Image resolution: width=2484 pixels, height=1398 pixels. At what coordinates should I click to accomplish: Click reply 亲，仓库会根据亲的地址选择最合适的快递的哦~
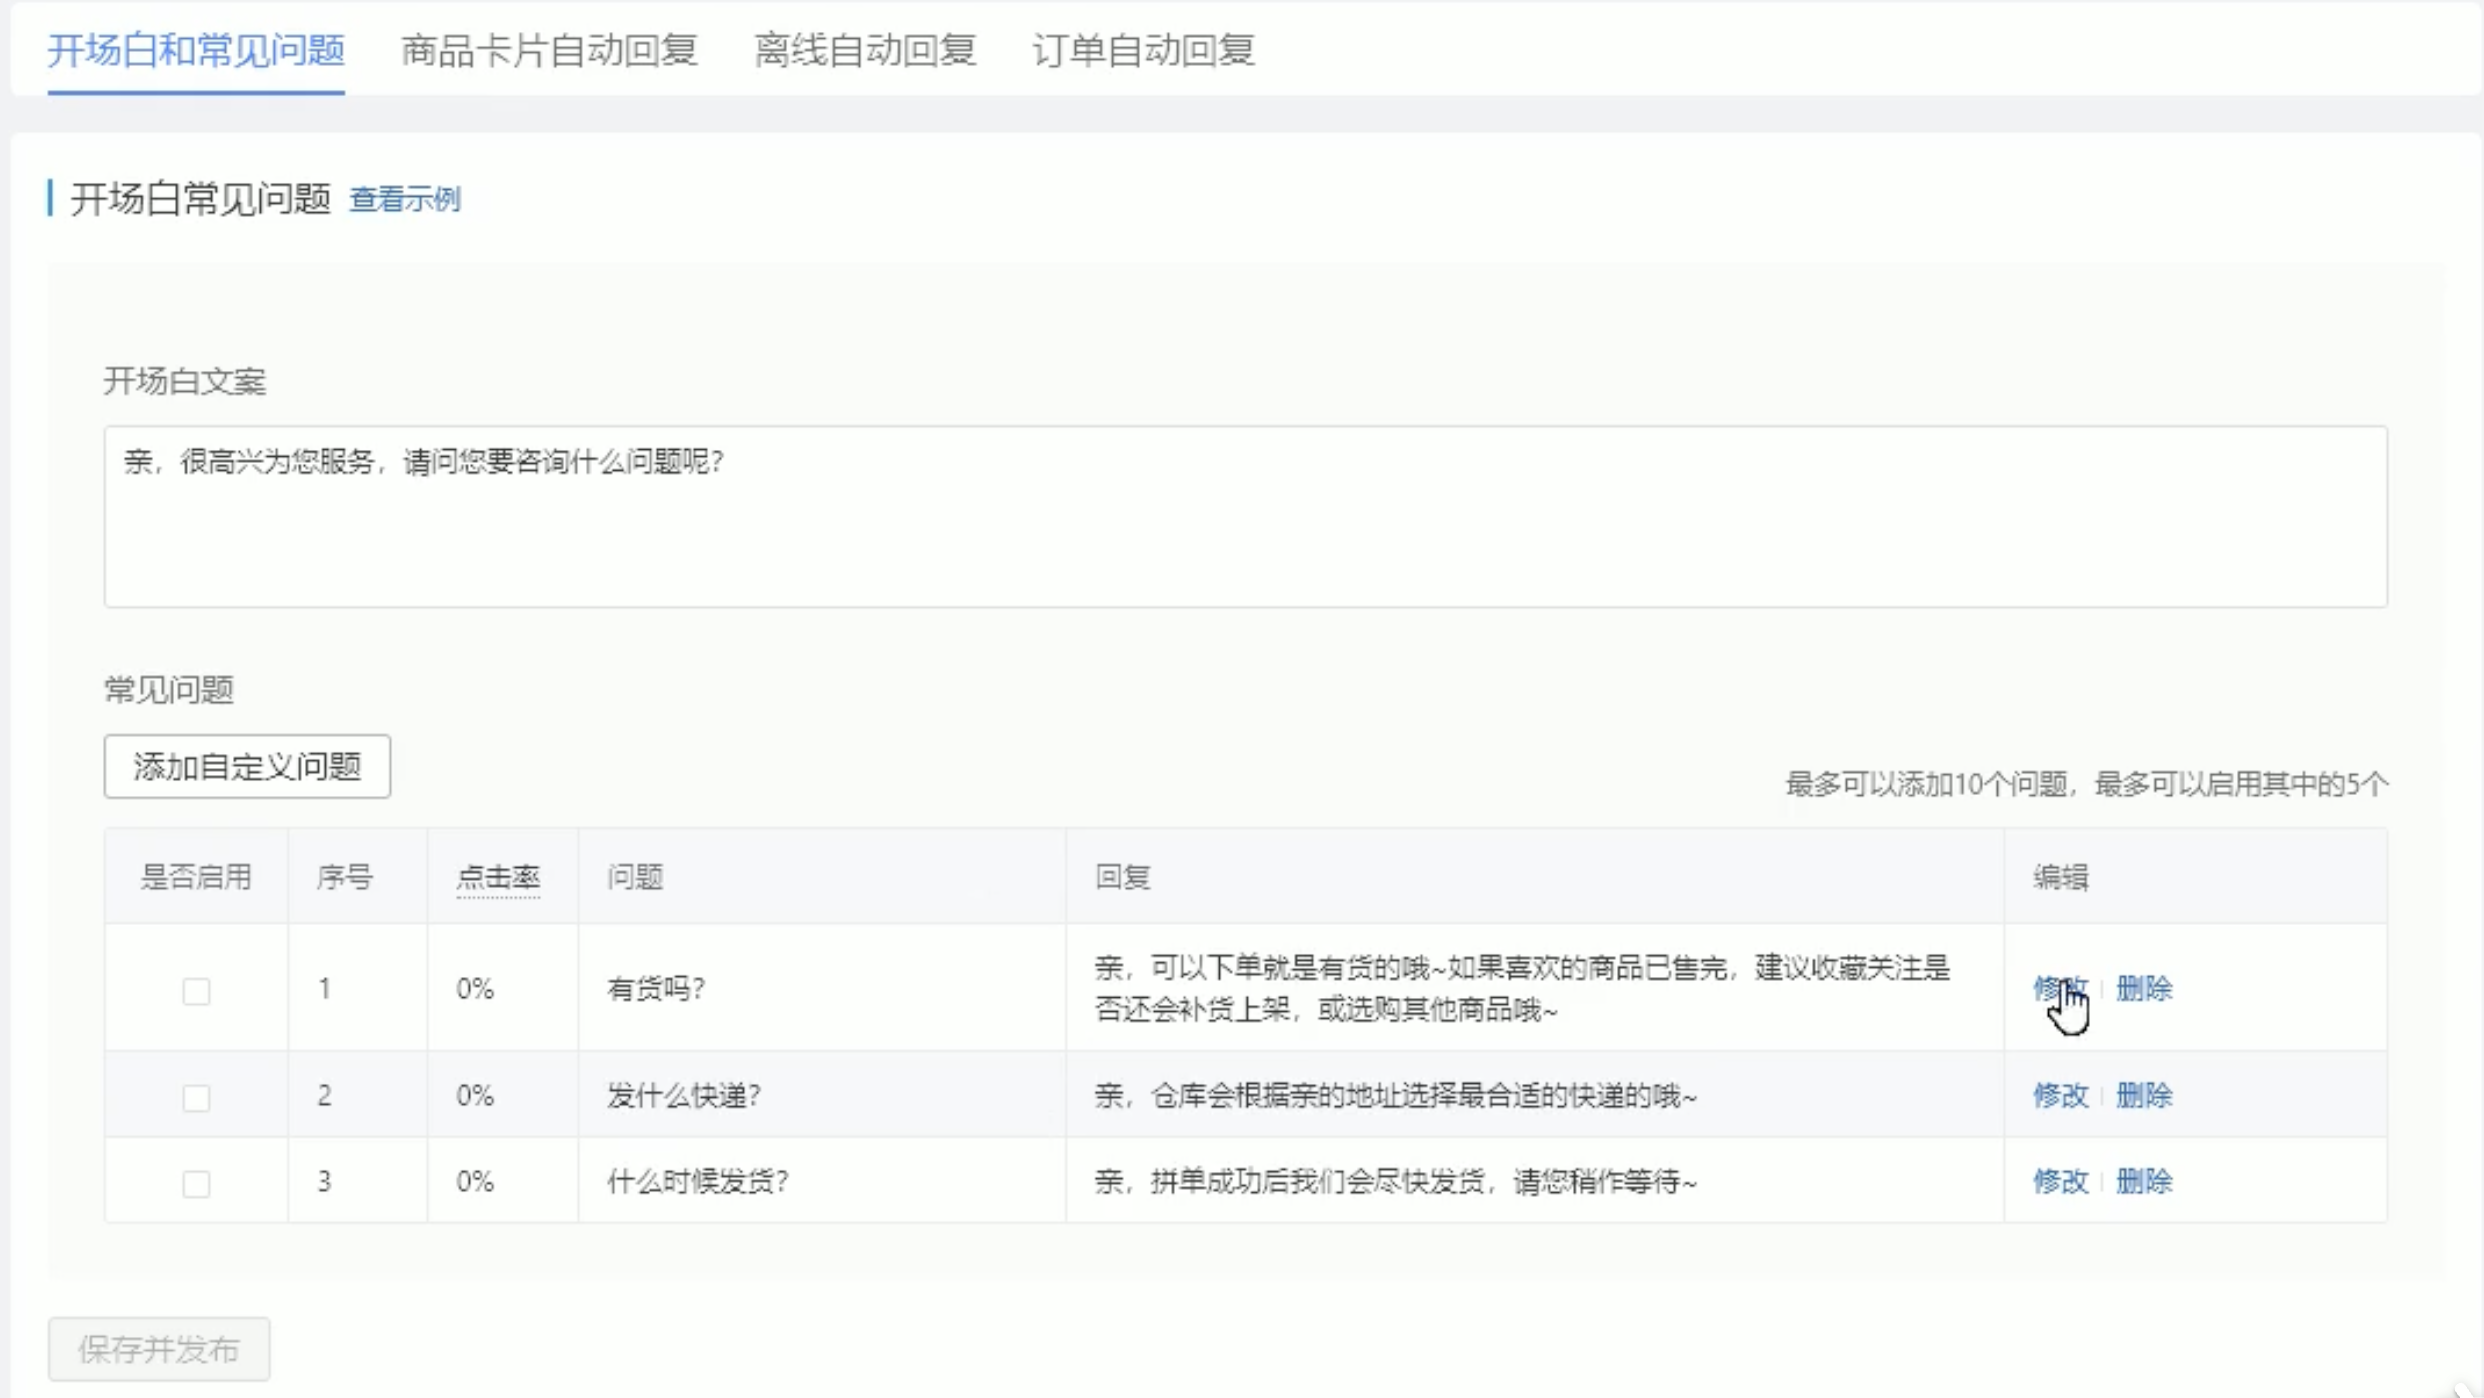(x=1395, y=1095)
